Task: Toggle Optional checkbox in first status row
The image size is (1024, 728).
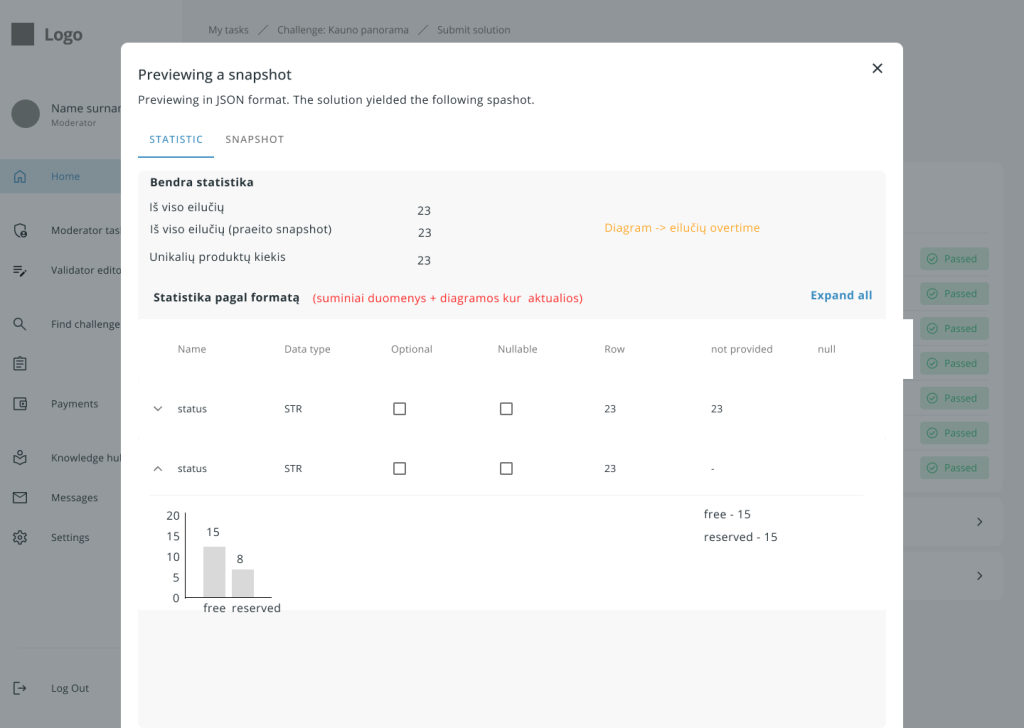Action: (400, 409)
